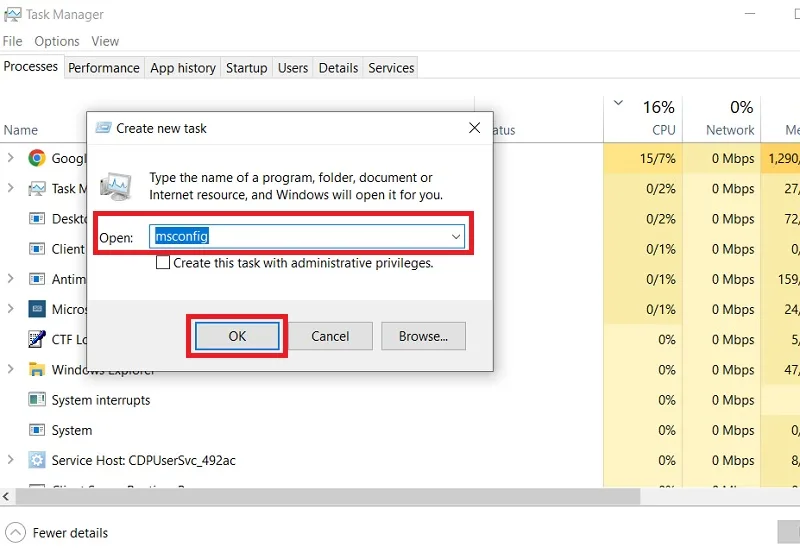Click the Fewer details arrow icon
This screenshot has height=553, width=800.
[15, 533]
